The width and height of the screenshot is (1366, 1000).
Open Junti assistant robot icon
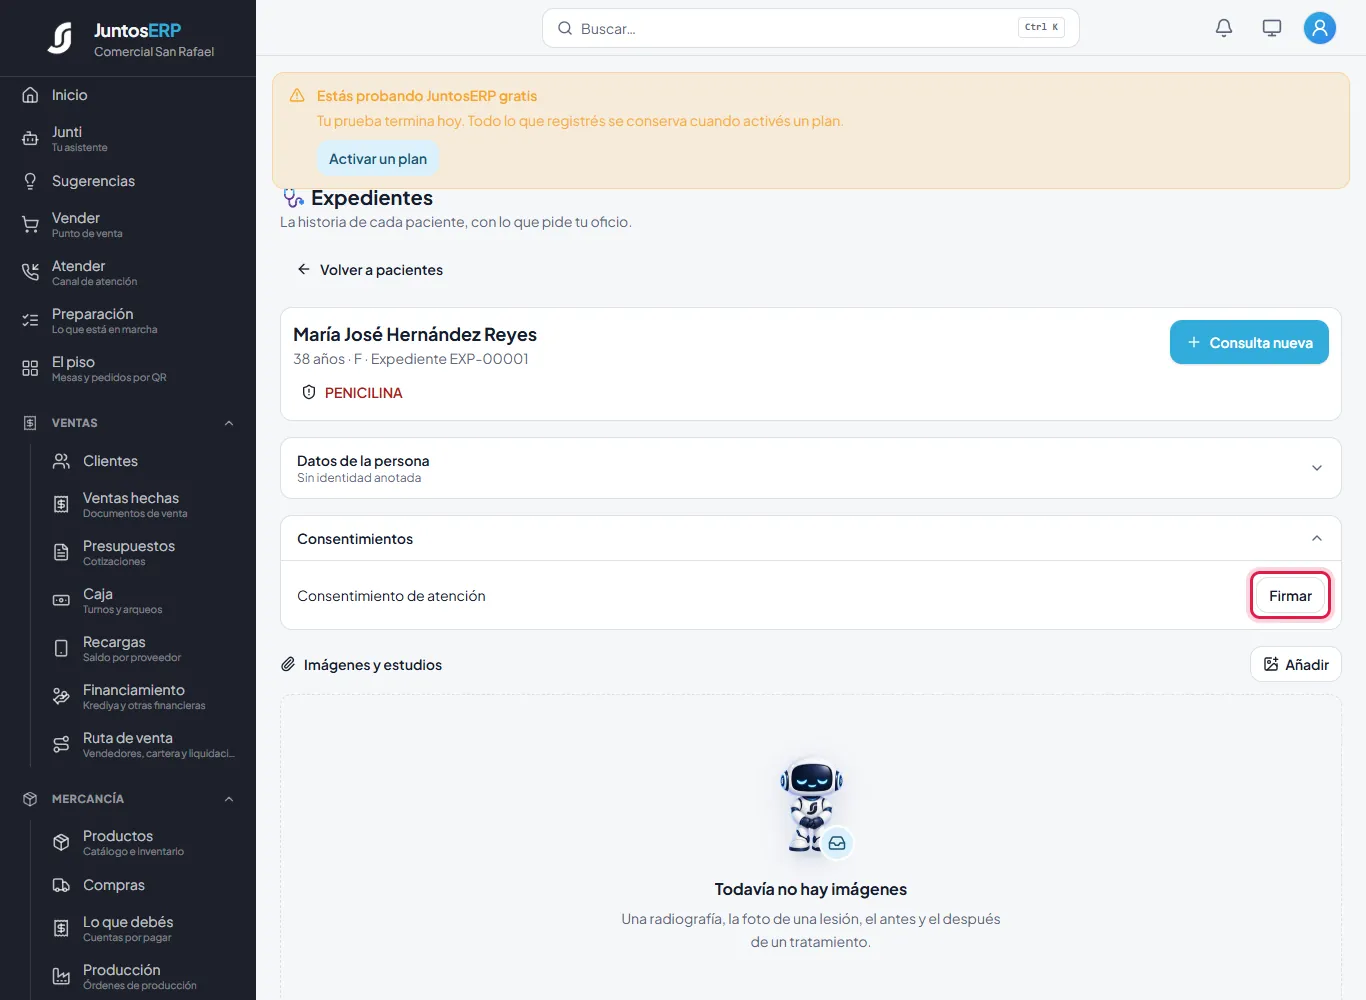30,139
